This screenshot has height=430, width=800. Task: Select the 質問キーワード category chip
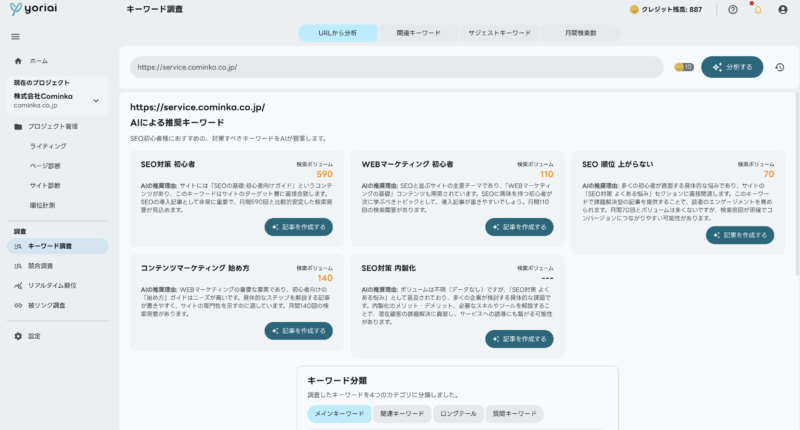pos(515,413)
